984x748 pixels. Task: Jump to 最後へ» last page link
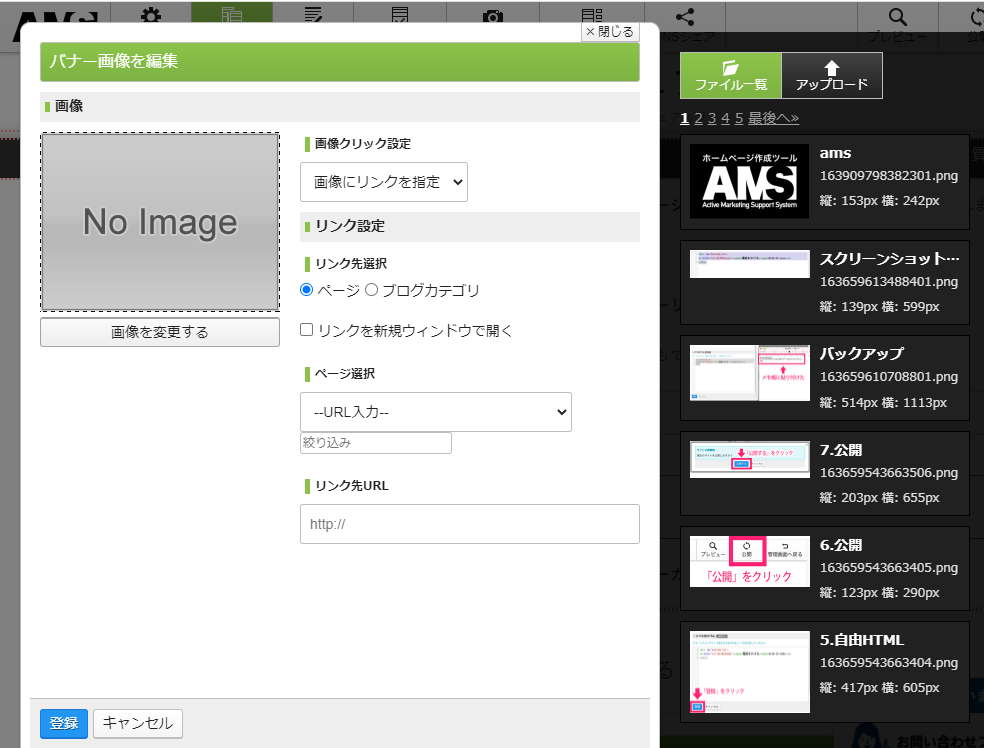point(773,118)
